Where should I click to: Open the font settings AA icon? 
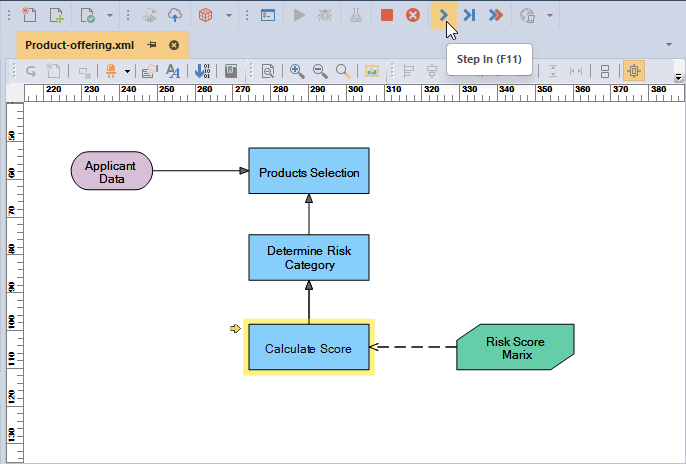[x=173, y=71]
